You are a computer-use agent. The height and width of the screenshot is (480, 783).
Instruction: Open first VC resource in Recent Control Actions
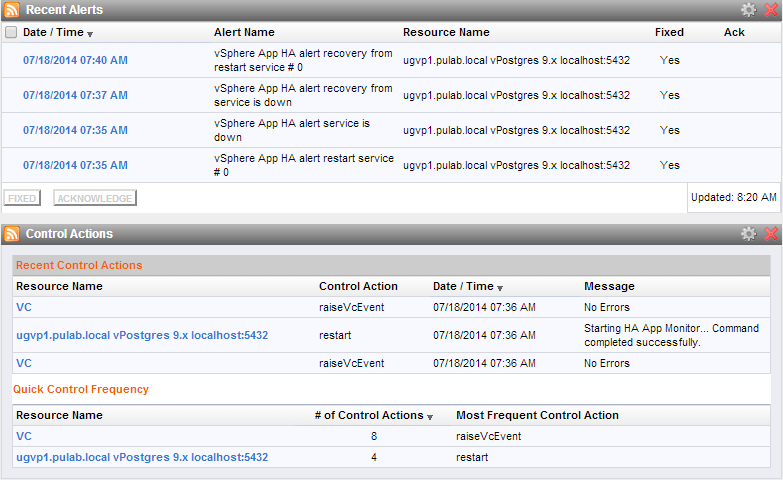click(x=24, y=307)
